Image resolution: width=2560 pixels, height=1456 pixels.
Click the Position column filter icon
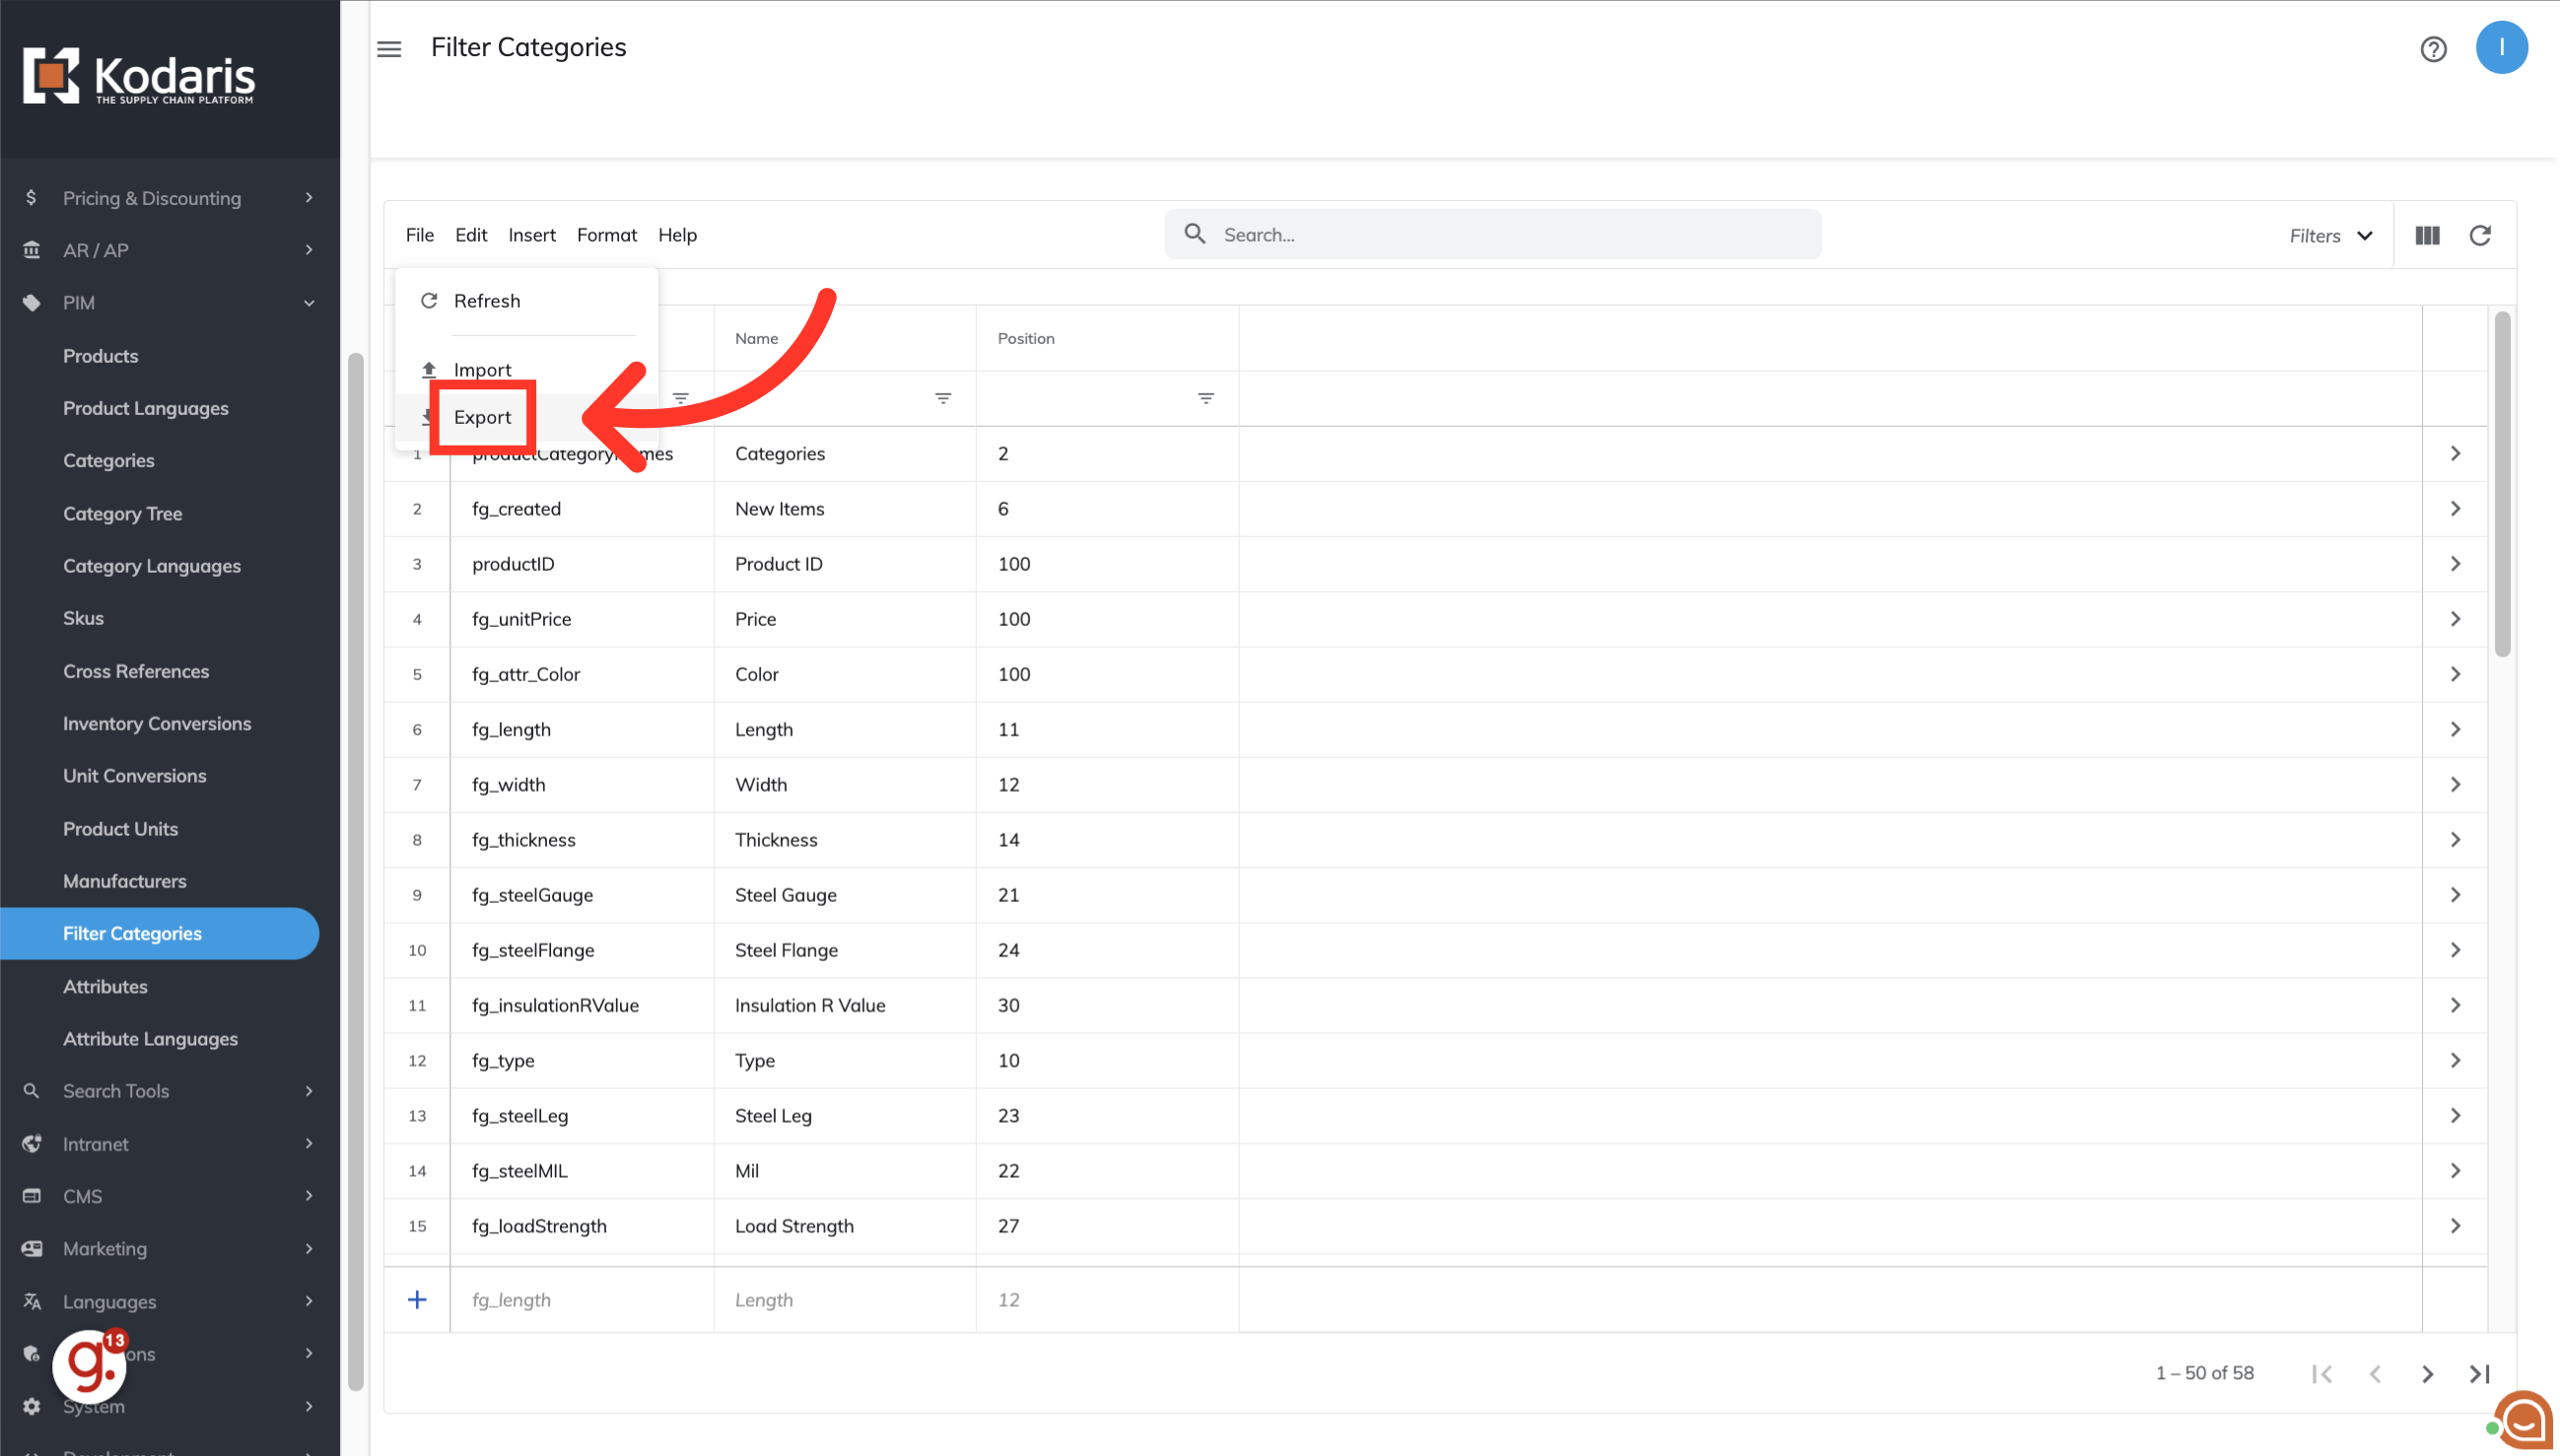(1205, 398)
